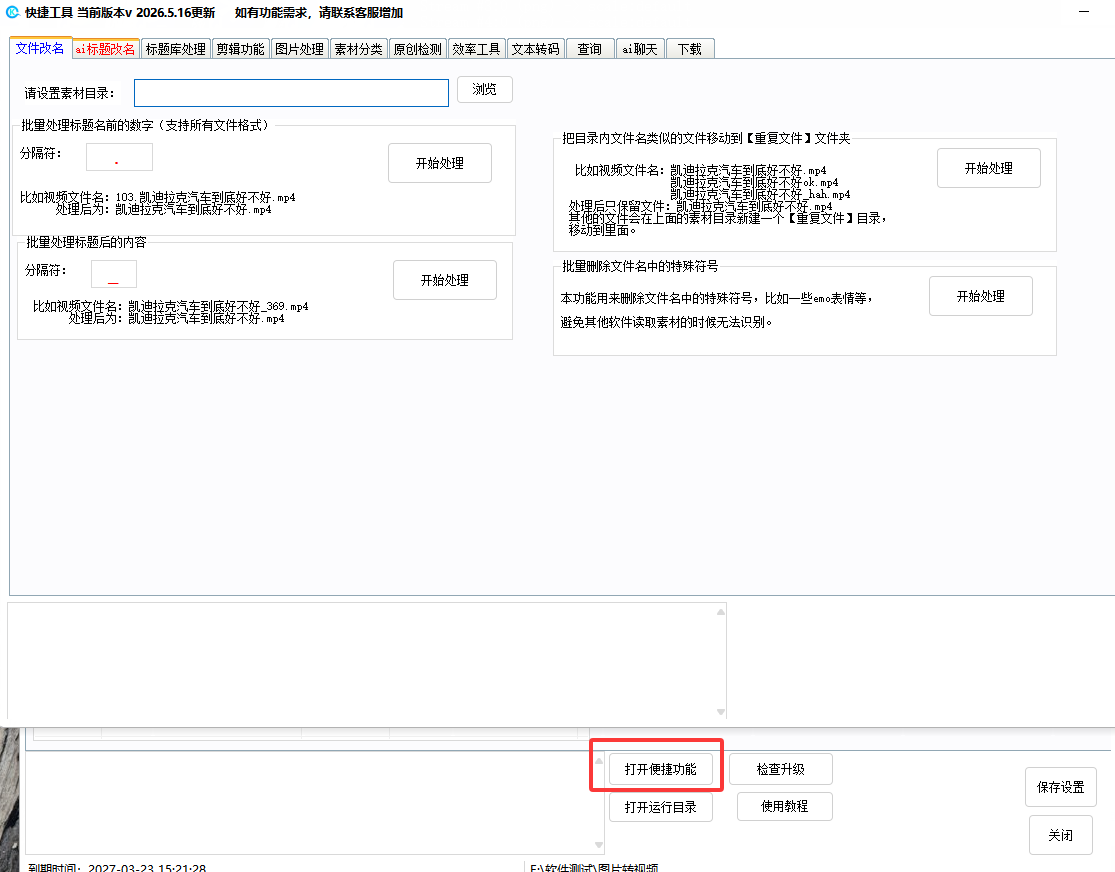1115x872 pixels.
Task: Go to the 图片处理 tab
Action: click(299, 49)
